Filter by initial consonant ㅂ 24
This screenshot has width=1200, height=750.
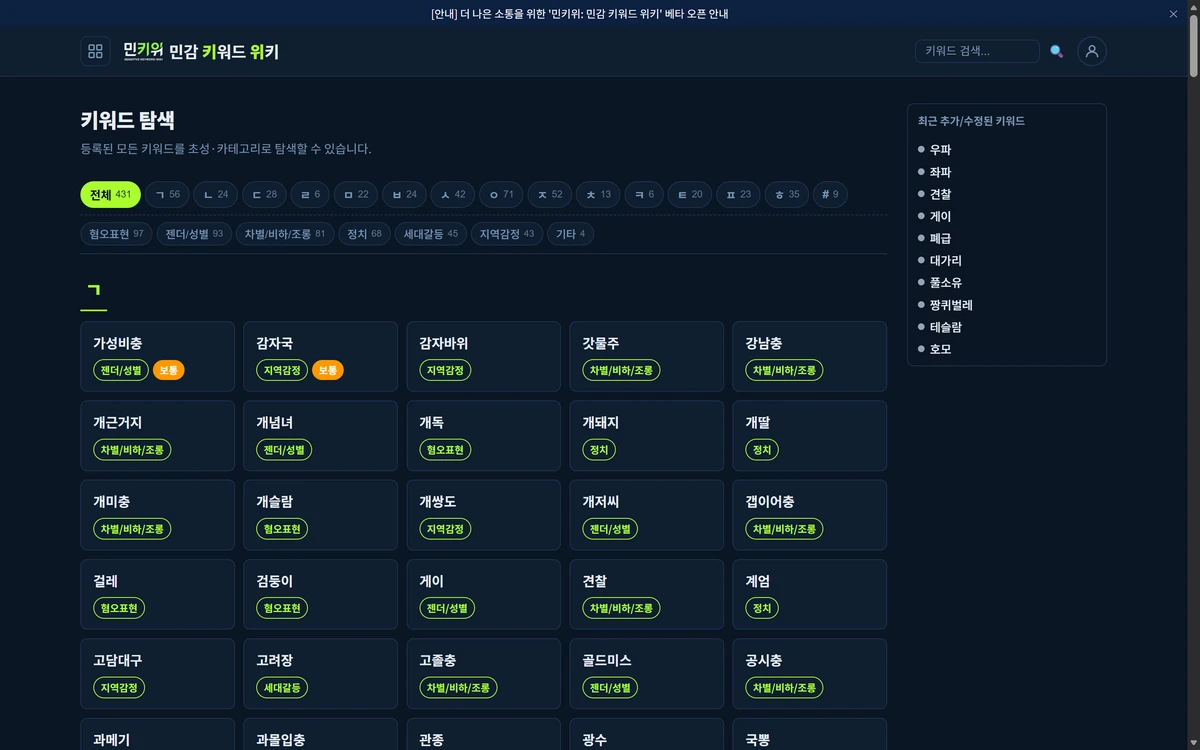[404, 194]
